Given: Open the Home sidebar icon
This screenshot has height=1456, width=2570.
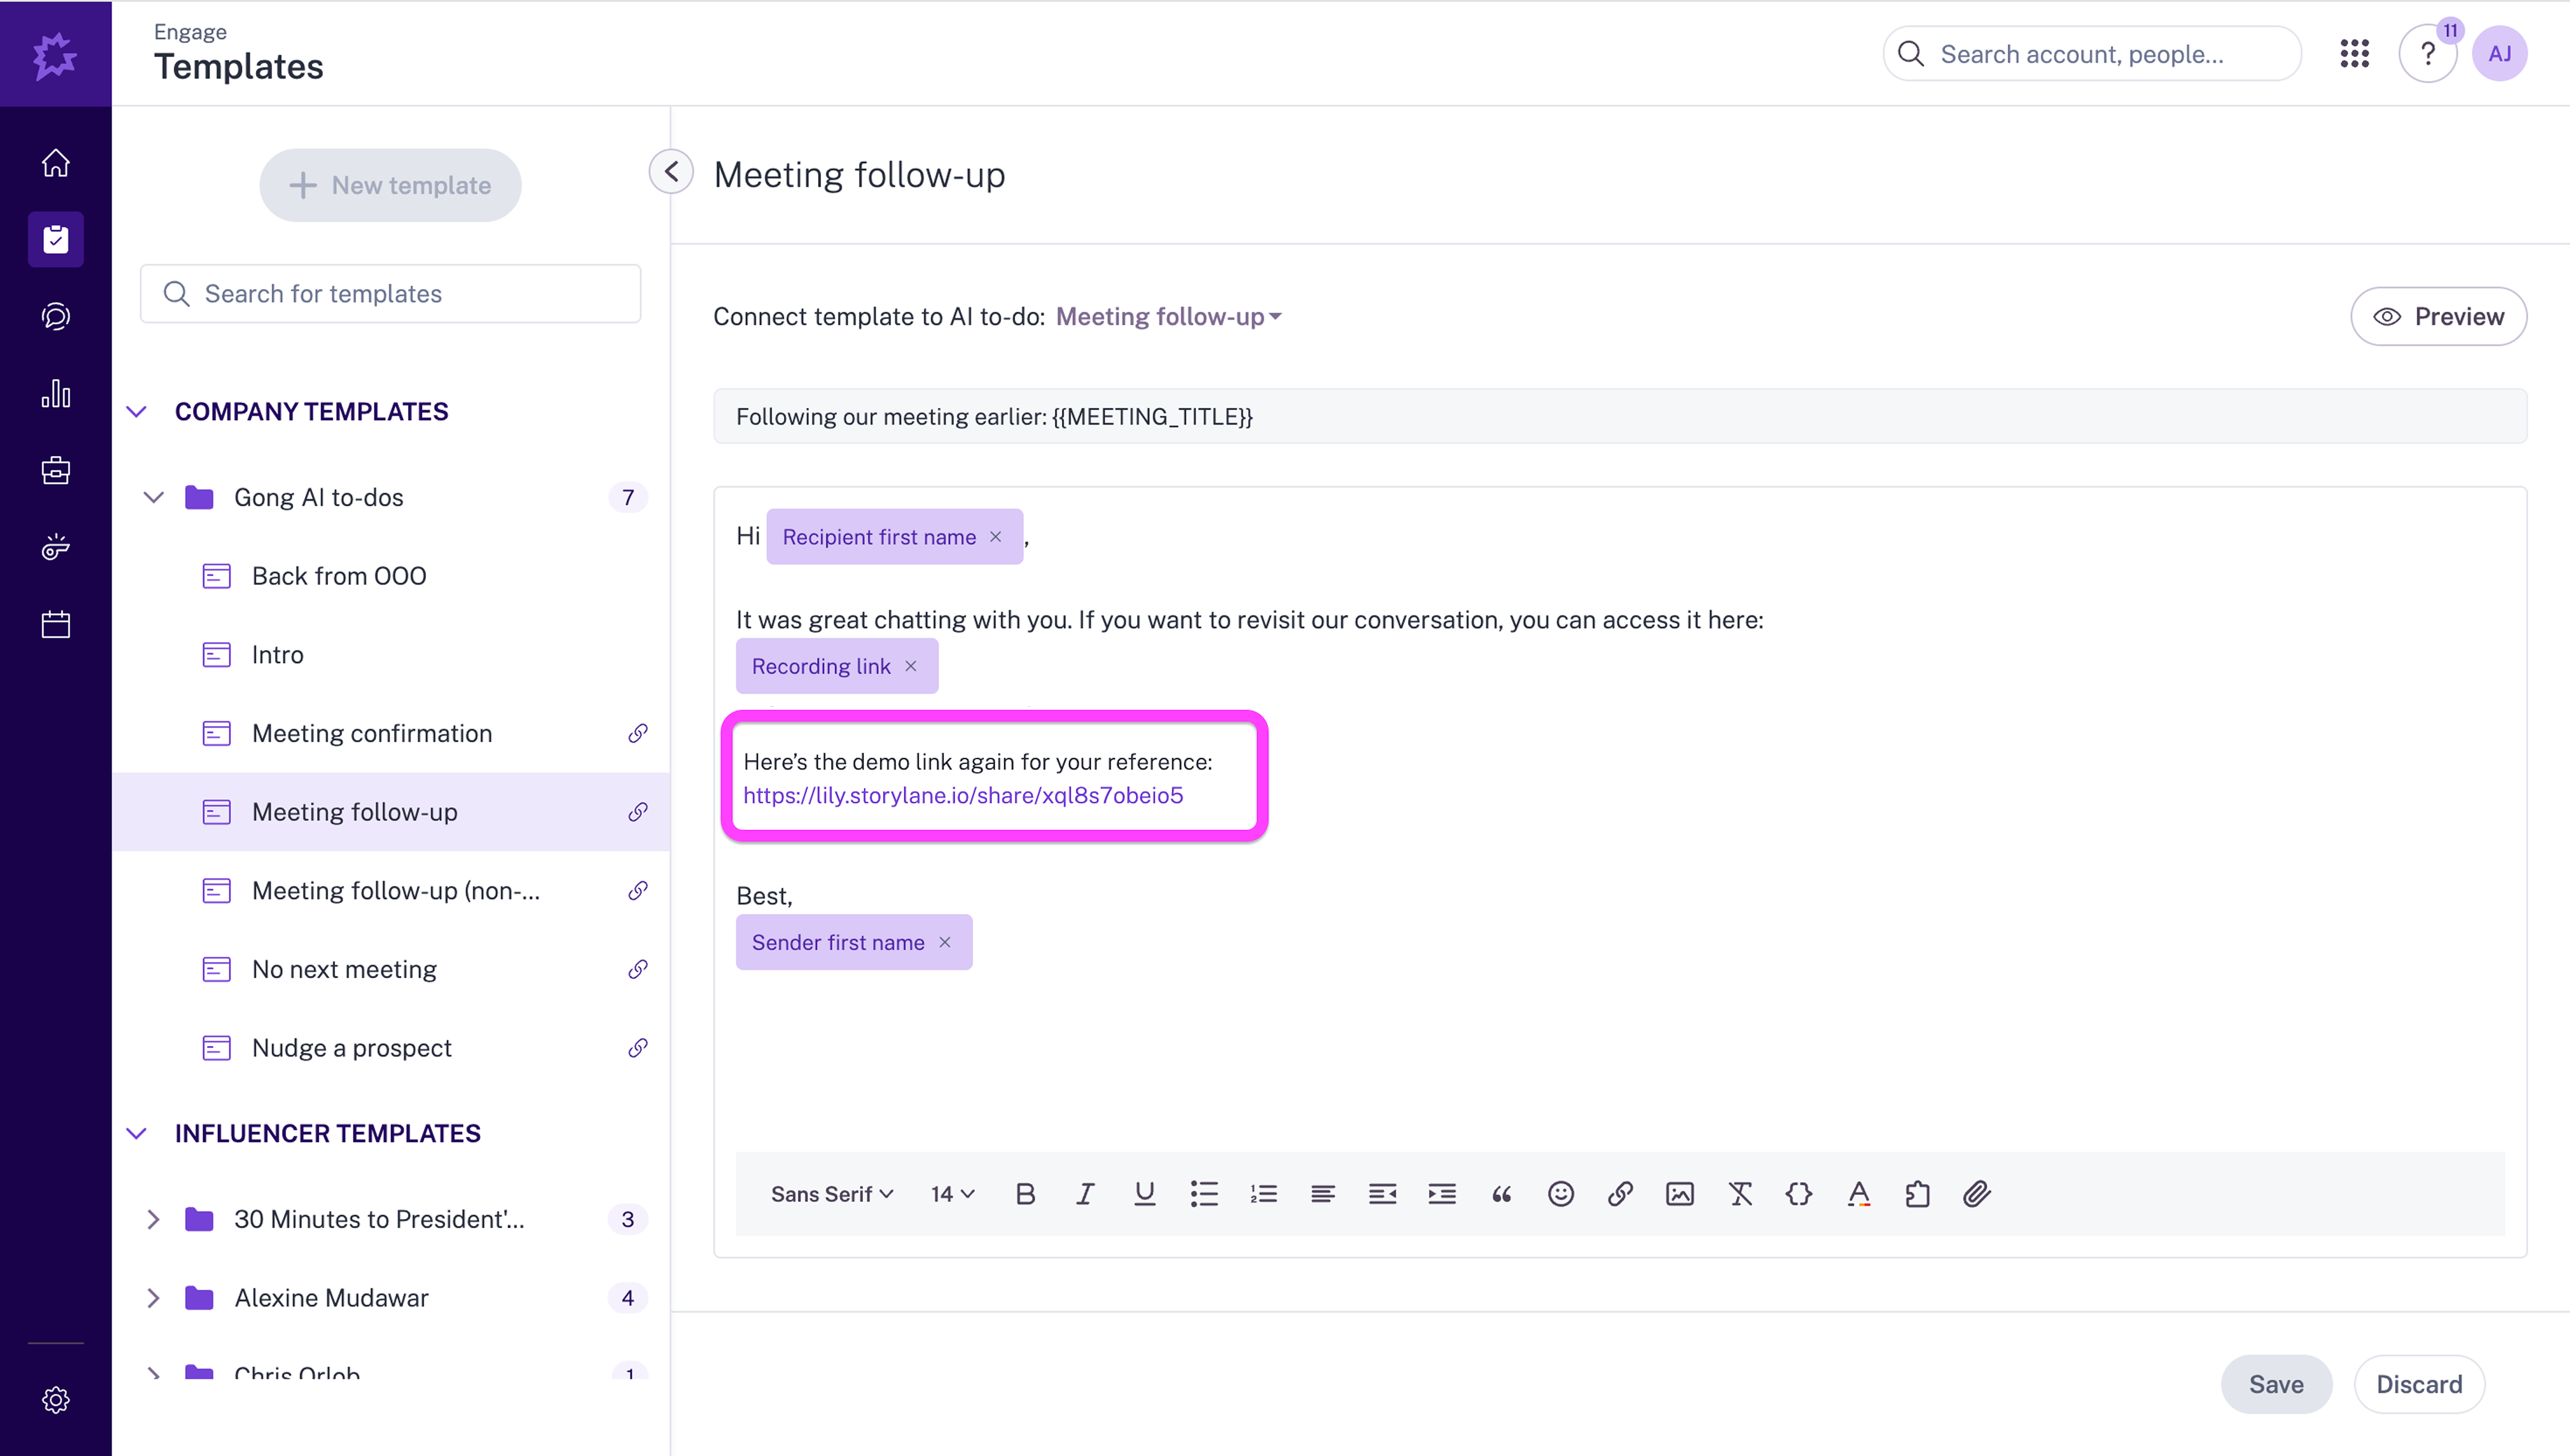Looking at the screenshot, I should (56, 162).
